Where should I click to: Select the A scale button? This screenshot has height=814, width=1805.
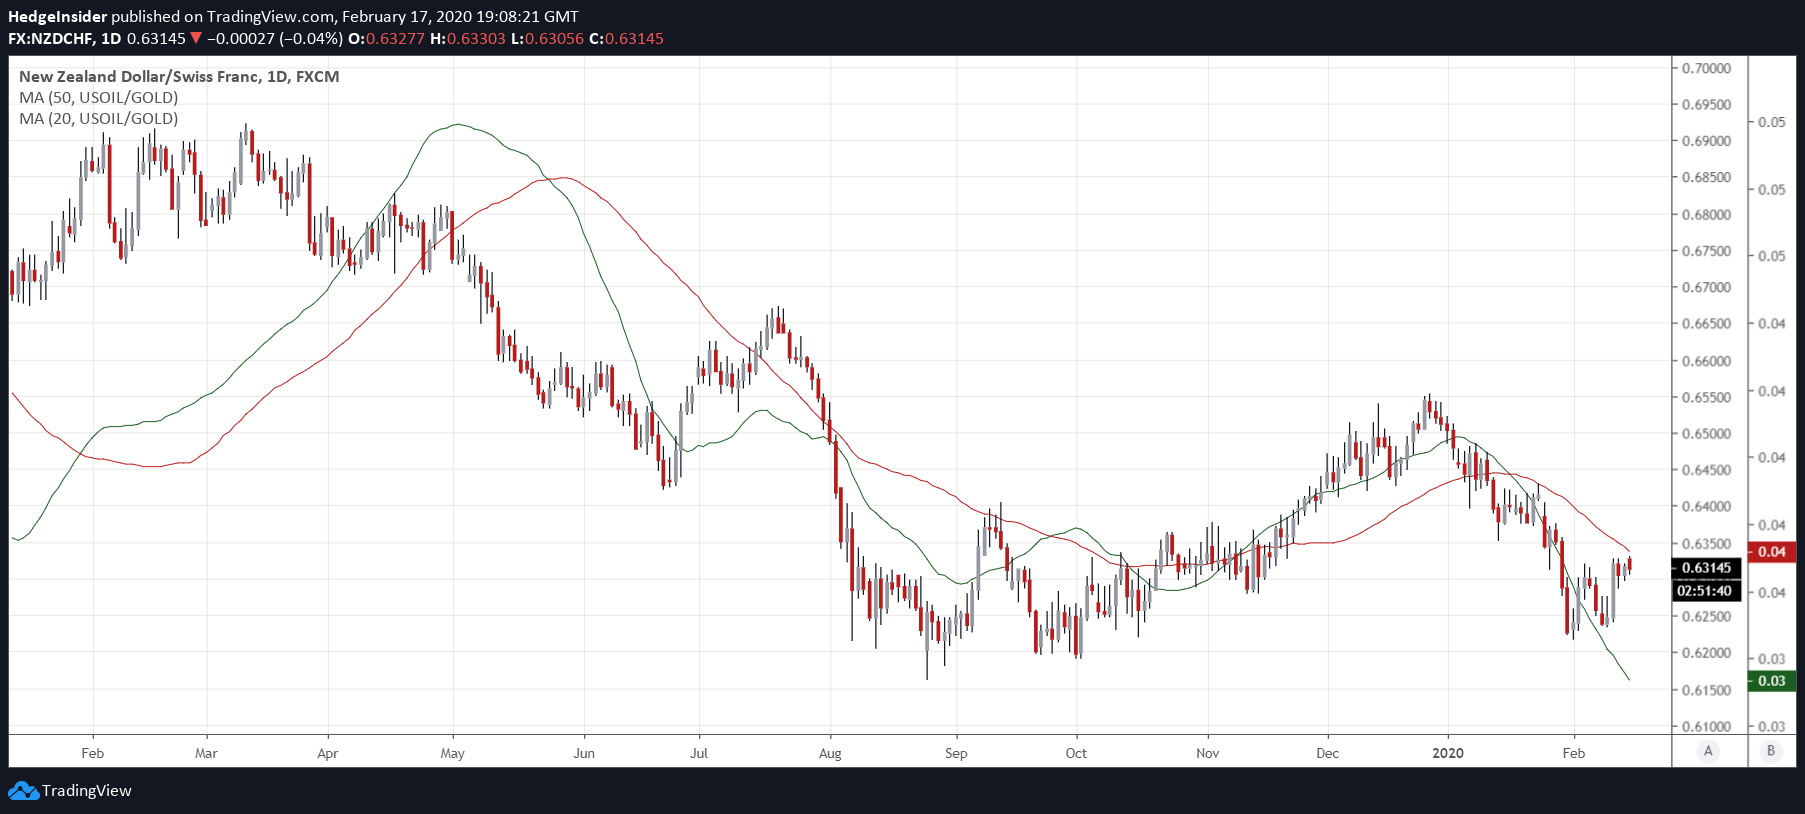pos(1708,751)
